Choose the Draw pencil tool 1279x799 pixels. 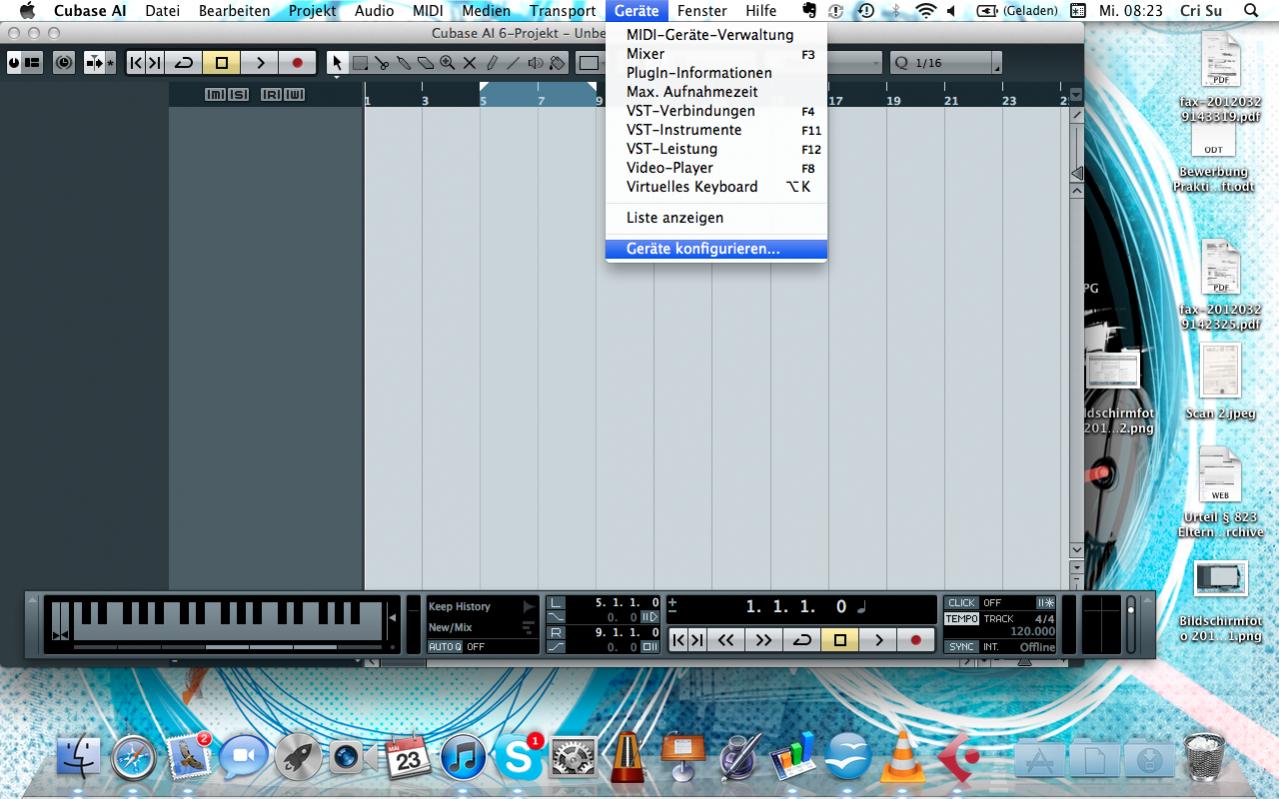[491, 62]
